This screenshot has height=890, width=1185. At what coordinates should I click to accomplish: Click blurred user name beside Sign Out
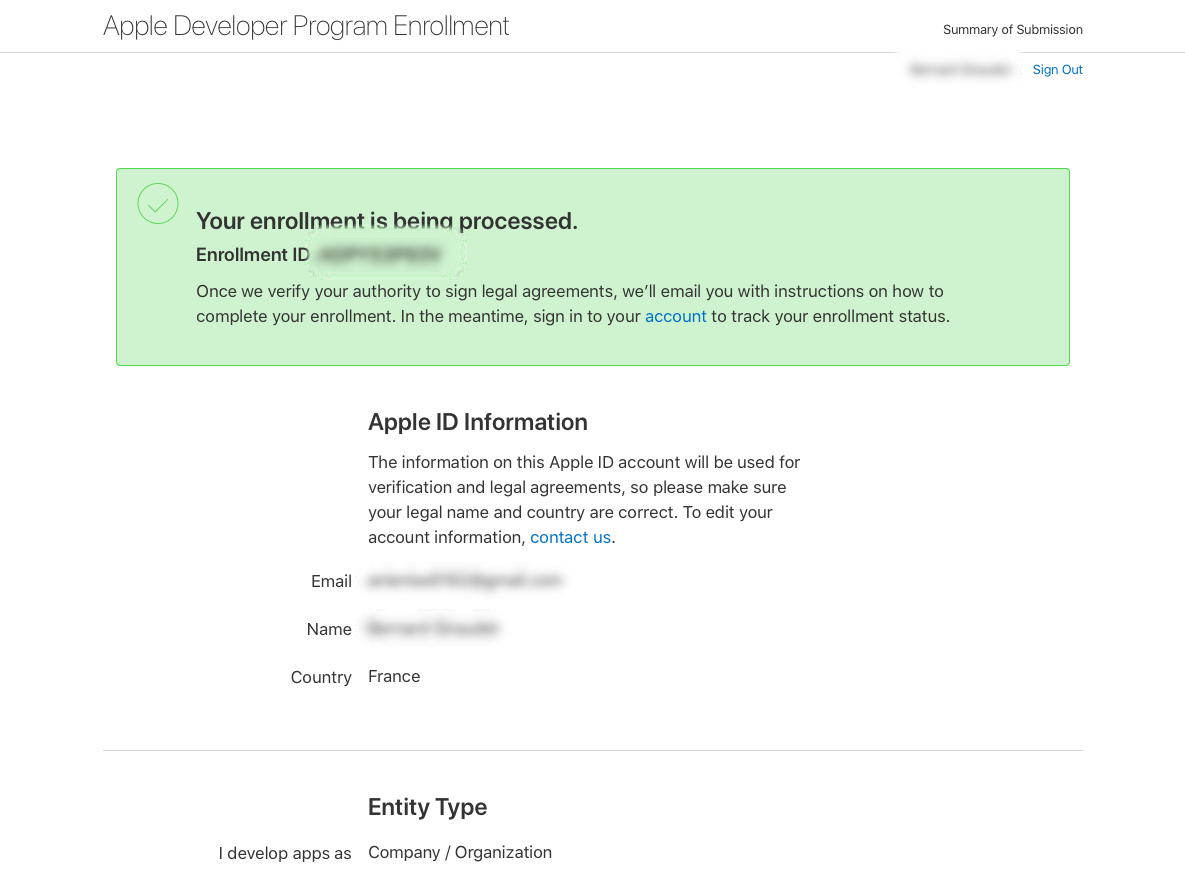tap(960, 70)
